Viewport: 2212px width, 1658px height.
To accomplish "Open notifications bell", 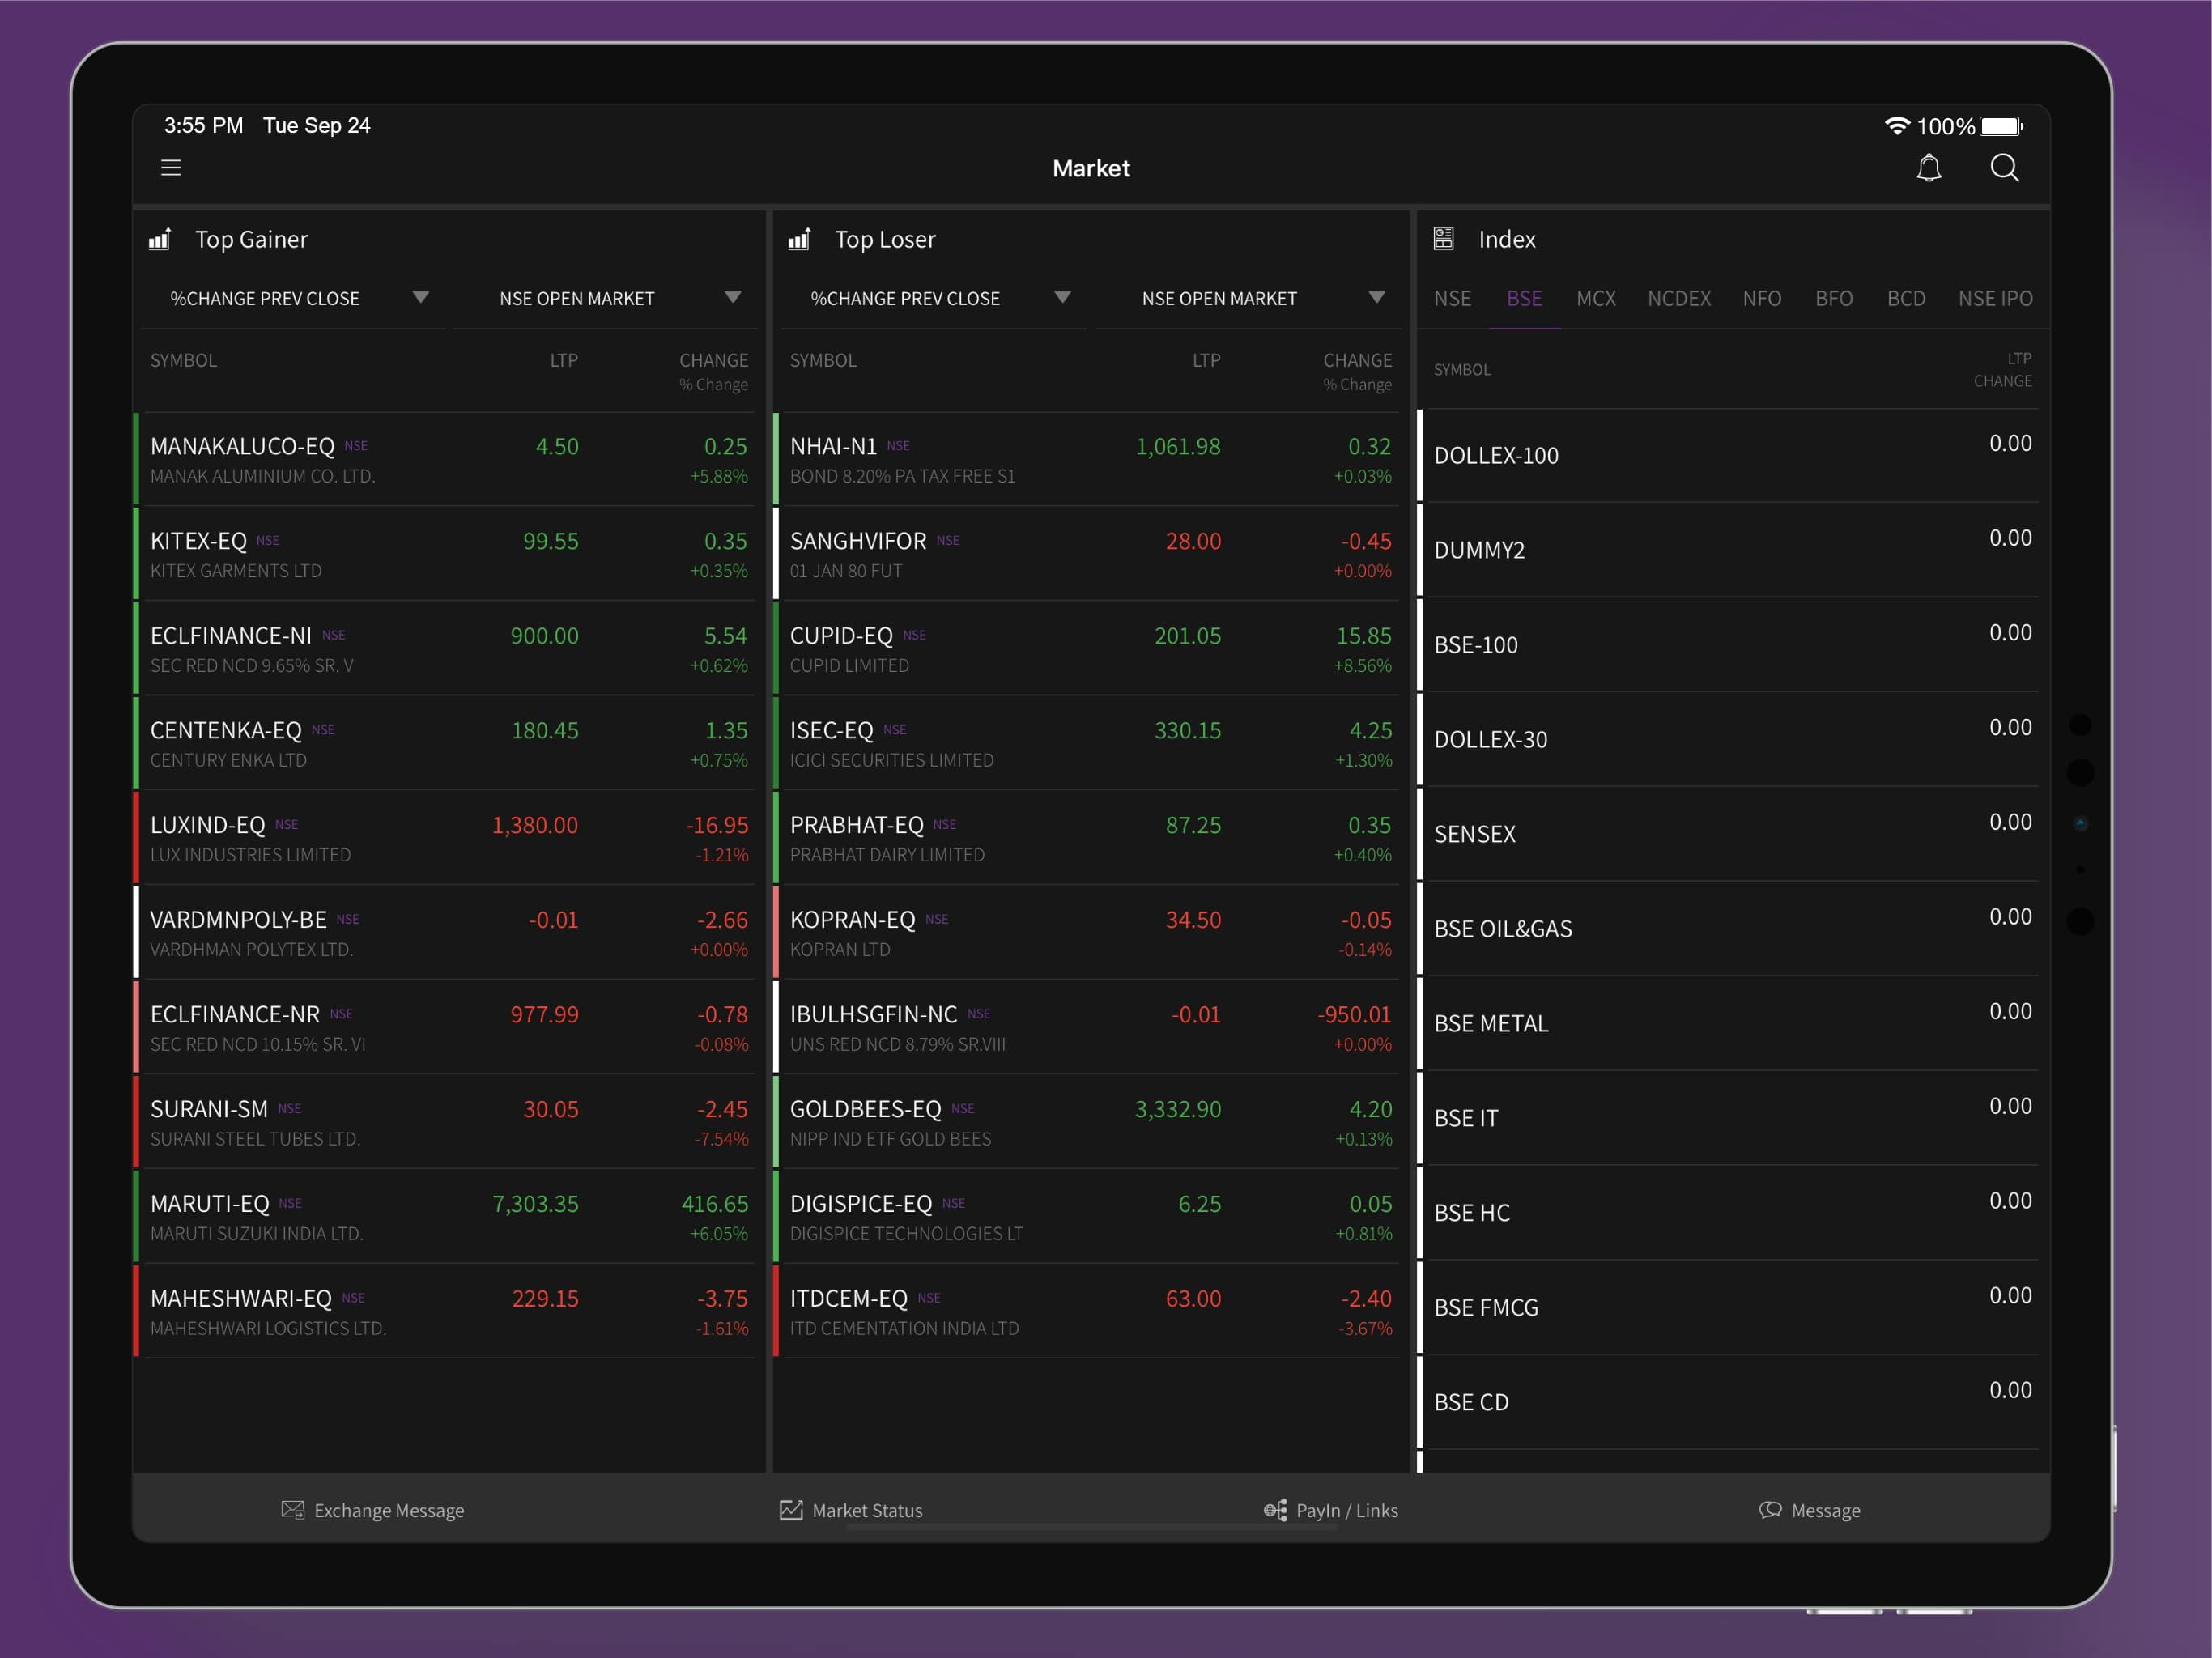I will 1928,168.
